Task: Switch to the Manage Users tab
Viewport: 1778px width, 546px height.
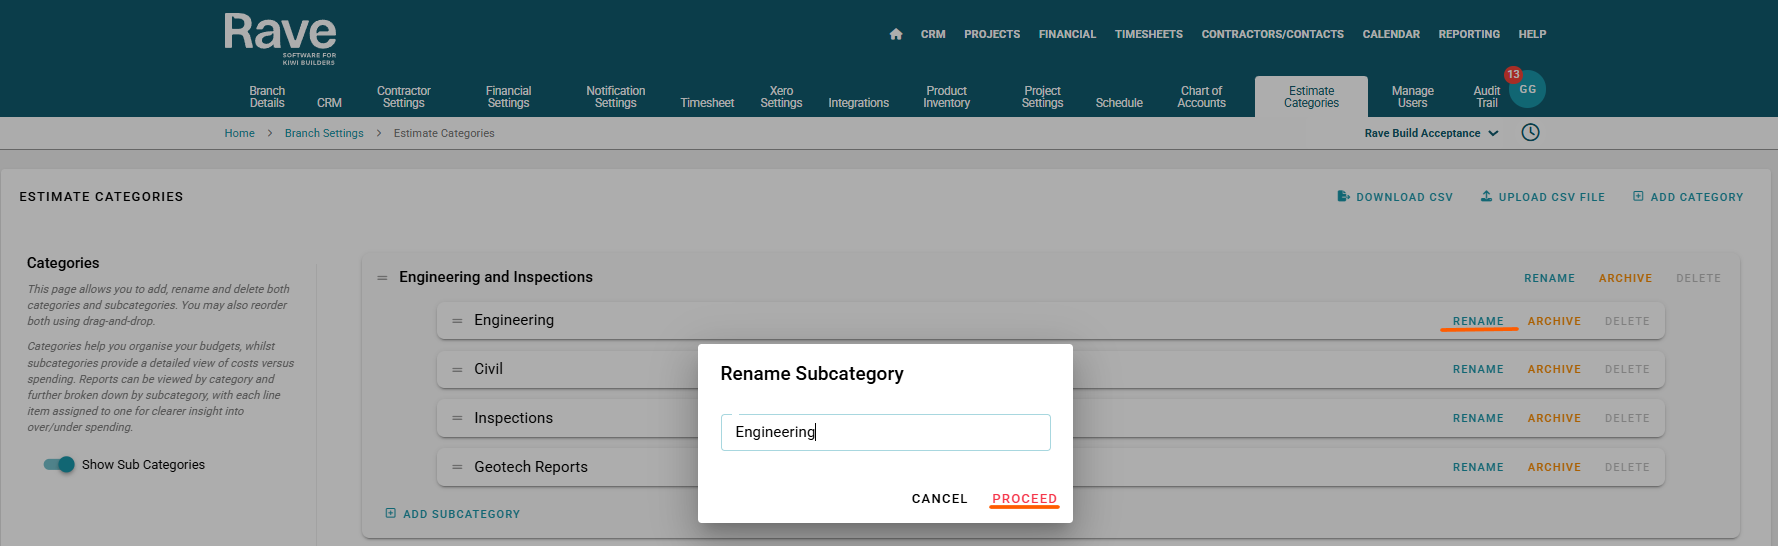Action: 1412,97
